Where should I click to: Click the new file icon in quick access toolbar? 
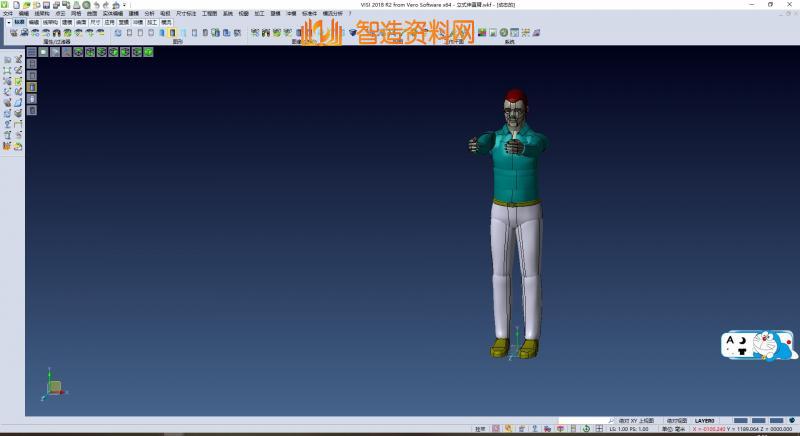(x=16, y=5)
